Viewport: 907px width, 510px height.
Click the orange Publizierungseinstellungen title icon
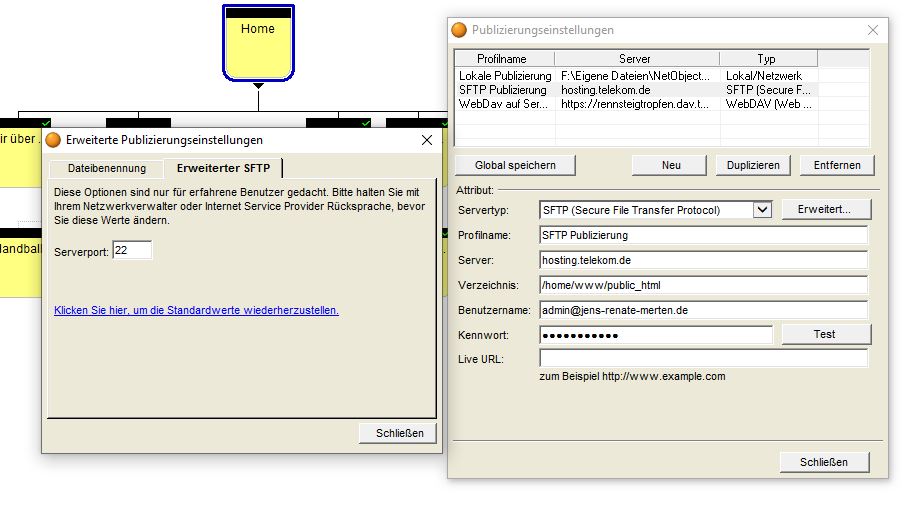[x=459, y=30]
